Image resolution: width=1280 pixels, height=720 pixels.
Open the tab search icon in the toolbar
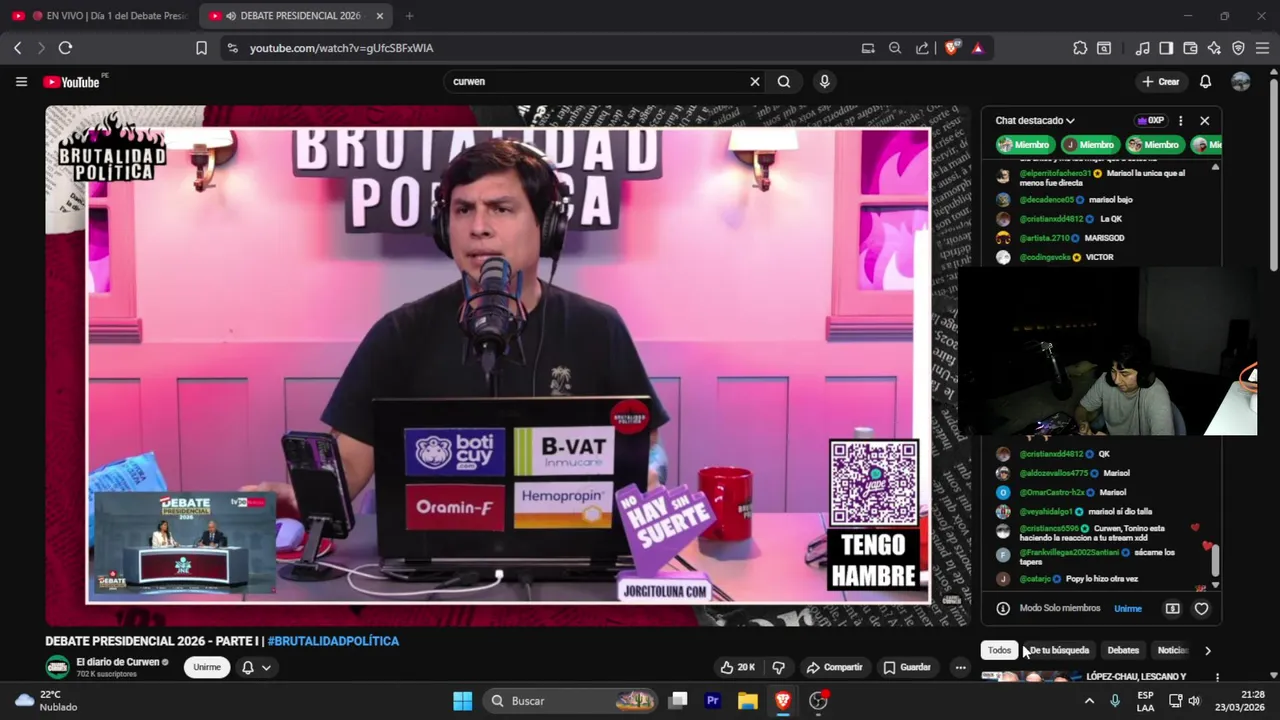[1104, 48]
